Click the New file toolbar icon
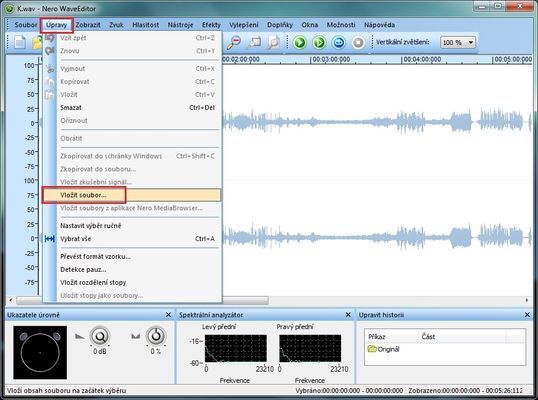Screen dimensions: 538x400 (x=20, y=43)
